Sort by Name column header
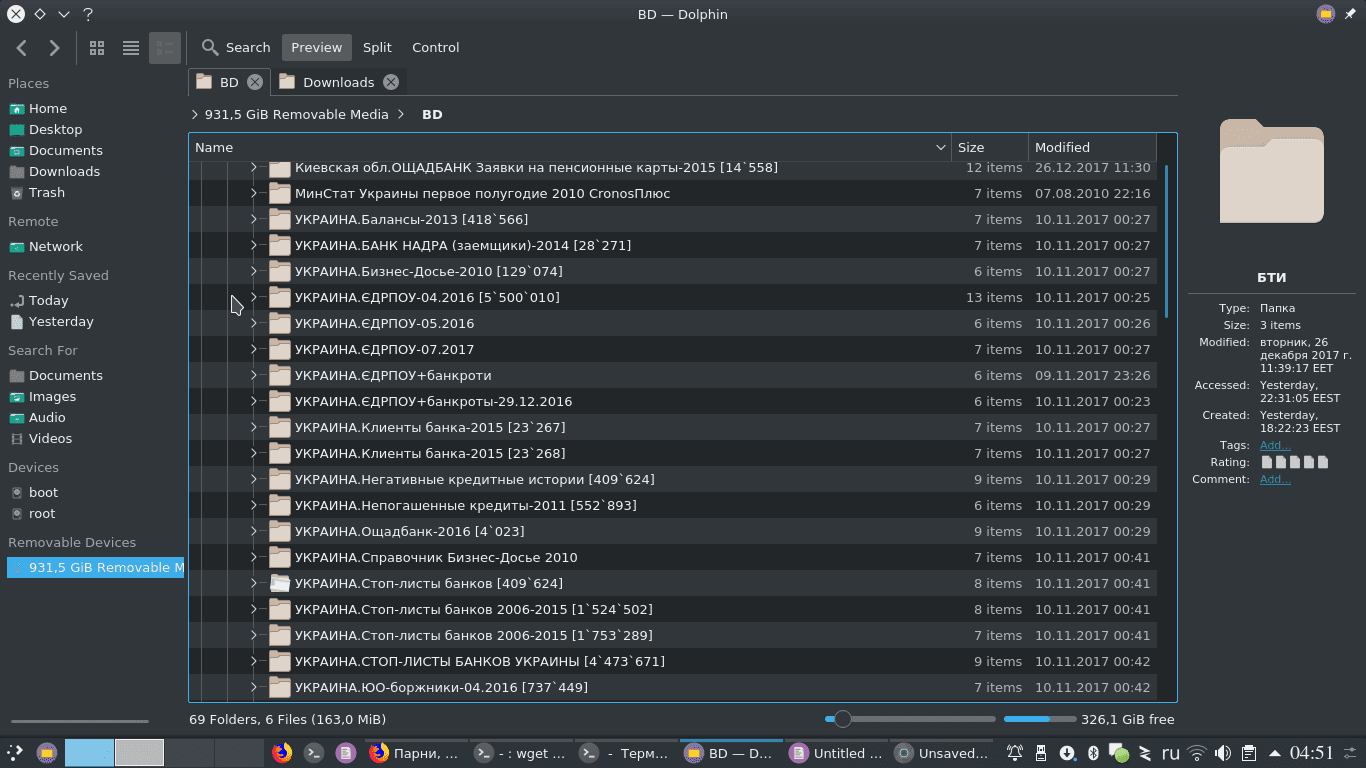Screen dimensions: 1366x768 pos(570,147)
